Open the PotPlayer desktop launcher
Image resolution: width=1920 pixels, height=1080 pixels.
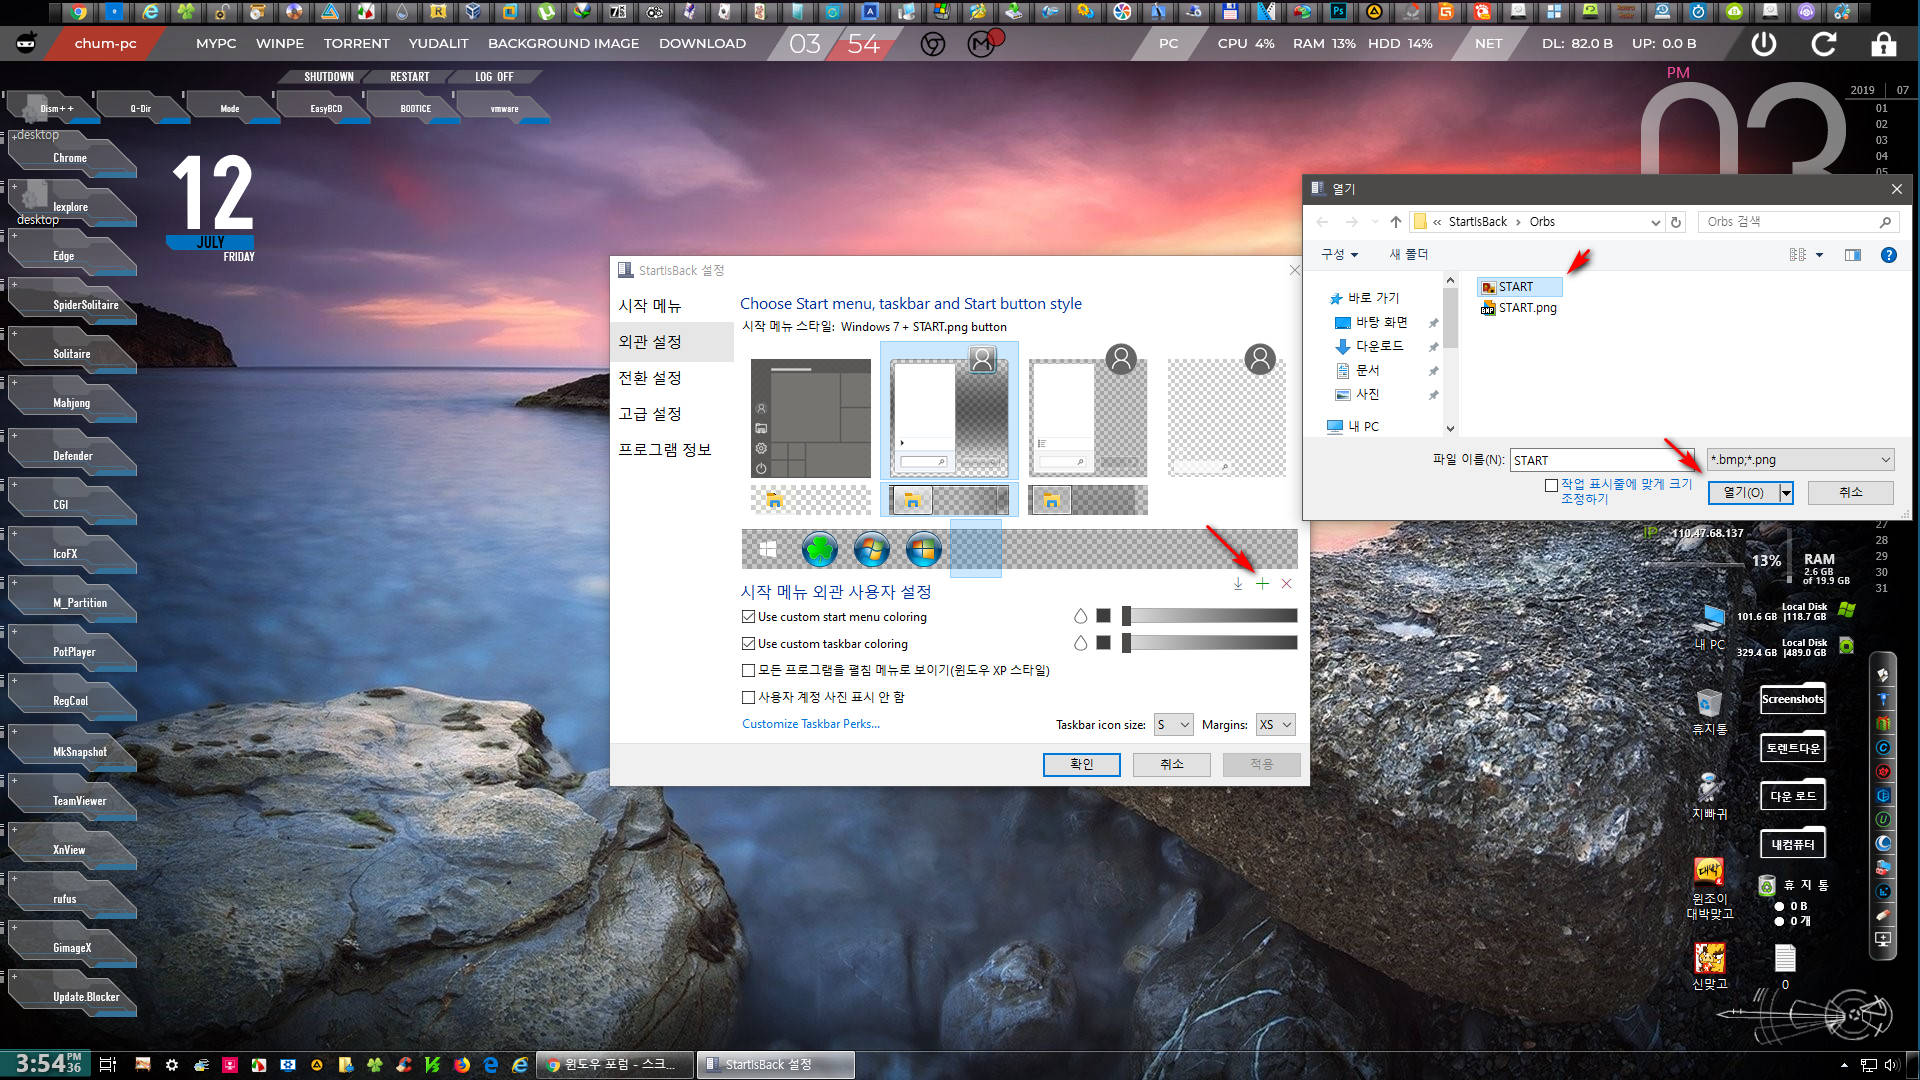[71, 652]
